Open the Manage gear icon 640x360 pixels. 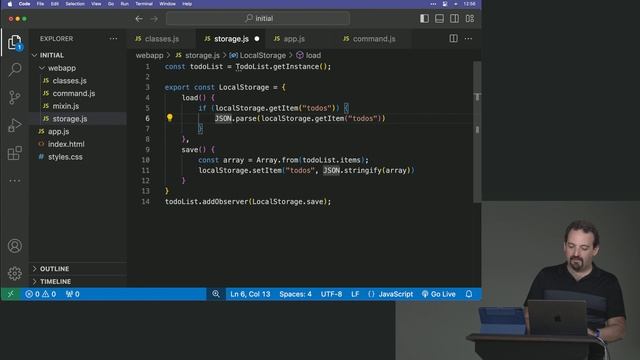point(15,273)
